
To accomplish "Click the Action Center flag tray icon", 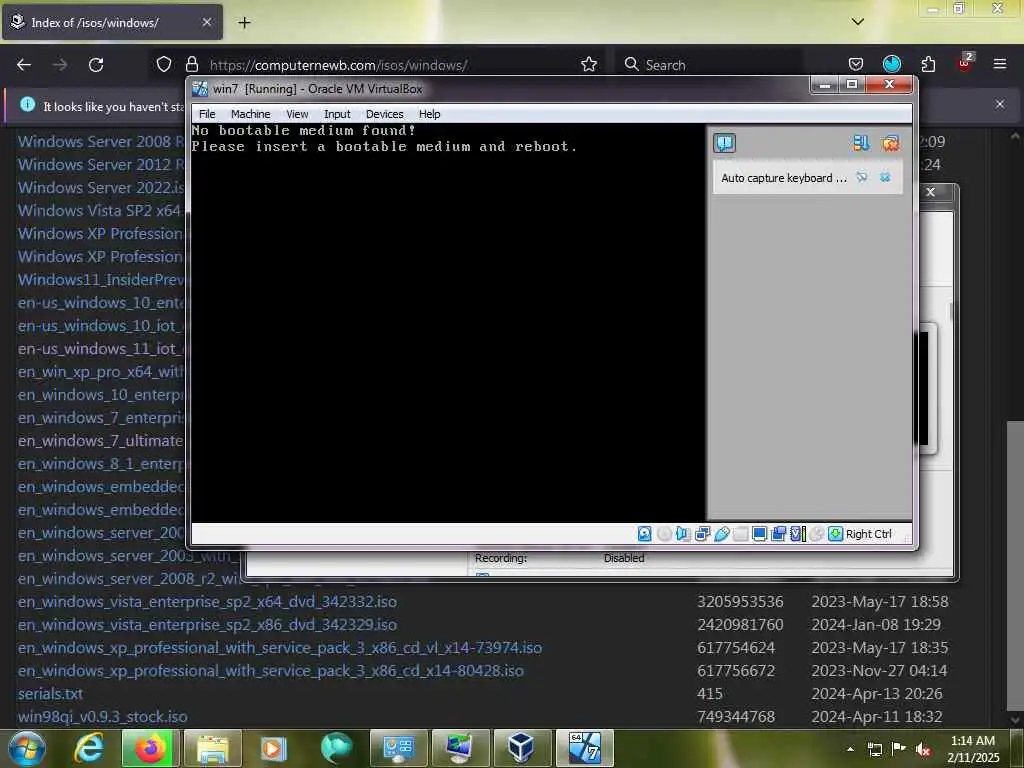I will pos(899,749).
